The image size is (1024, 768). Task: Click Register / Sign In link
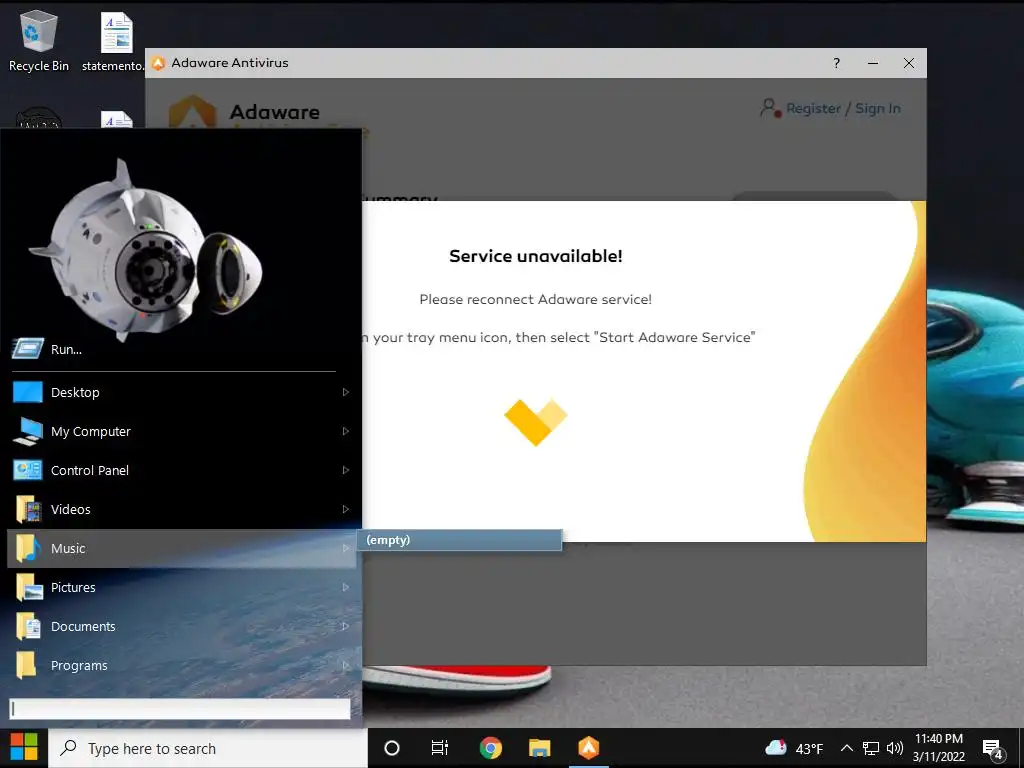(x=843, y=108)
